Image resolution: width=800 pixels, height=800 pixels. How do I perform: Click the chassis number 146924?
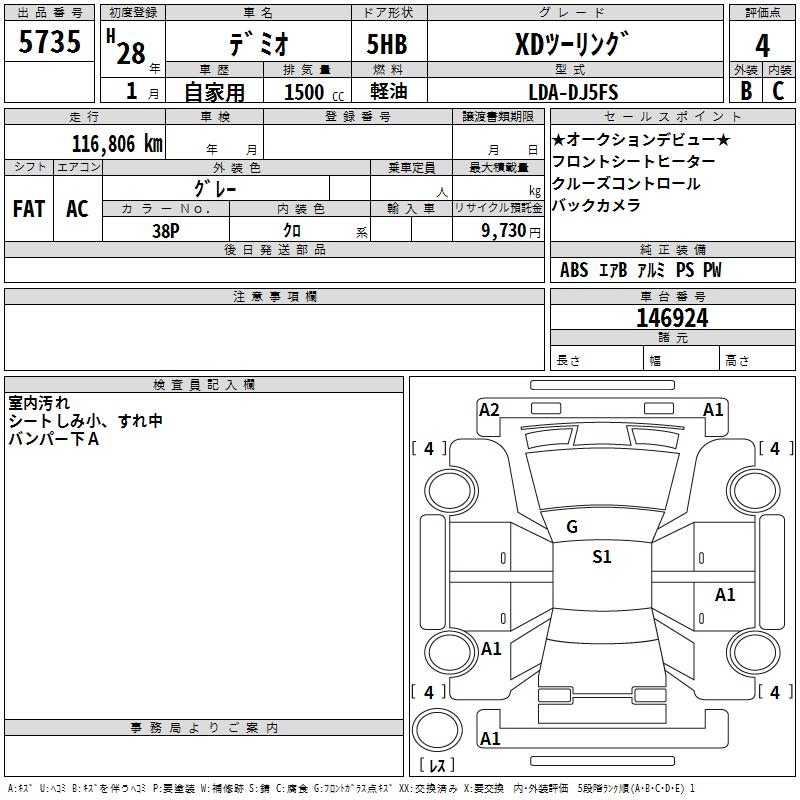[672, 318]
